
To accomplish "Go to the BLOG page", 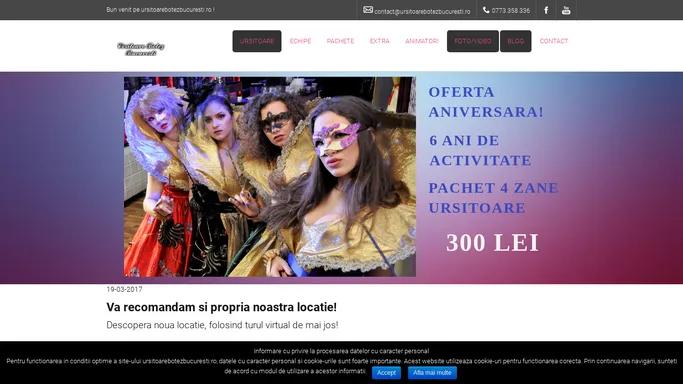I will (515, 41).
